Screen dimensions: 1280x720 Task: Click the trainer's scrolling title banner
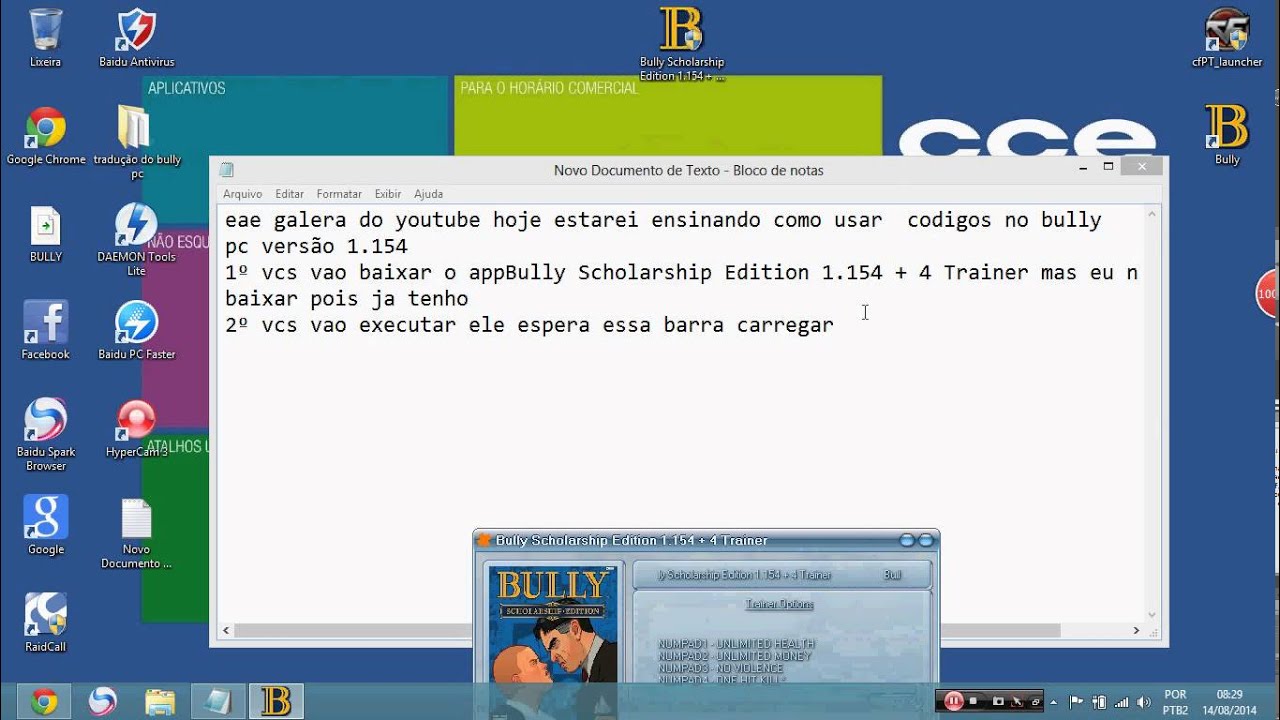coord(782,575)
